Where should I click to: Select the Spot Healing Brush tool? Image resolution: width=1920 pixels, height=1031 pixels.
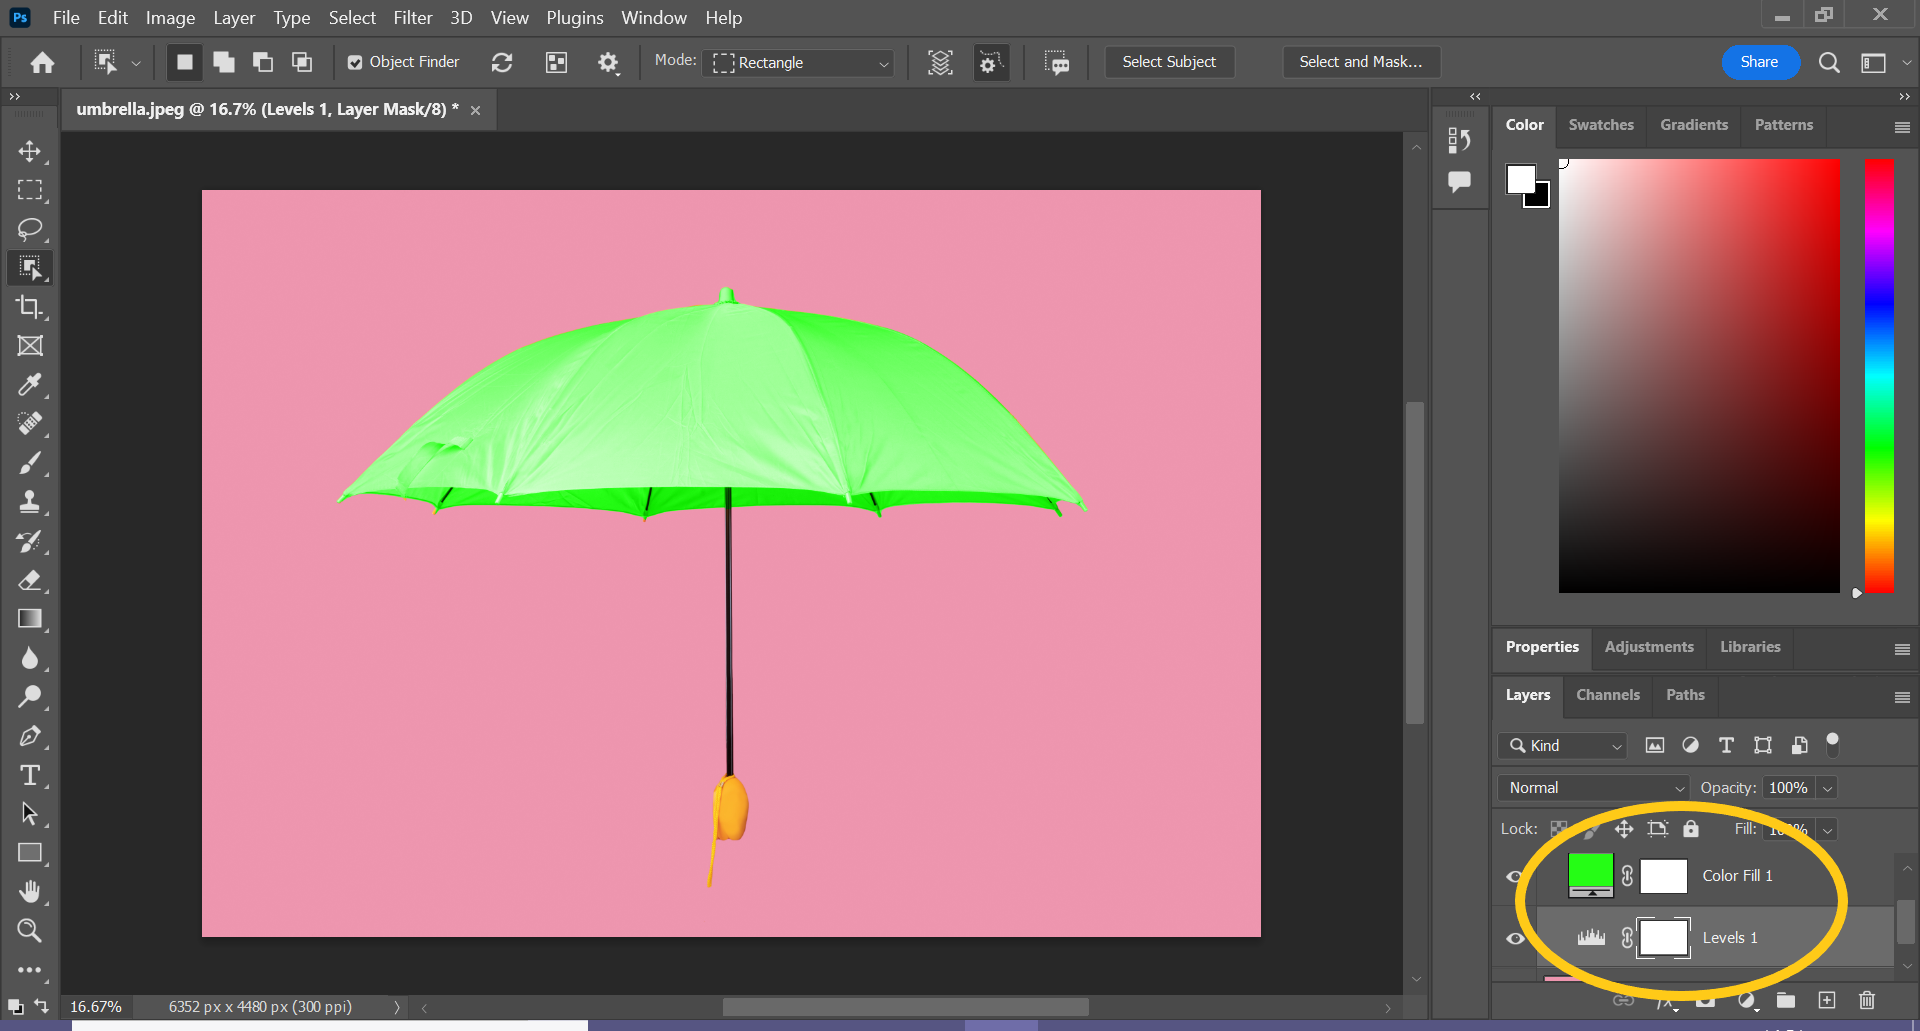[x=30, y=424]
